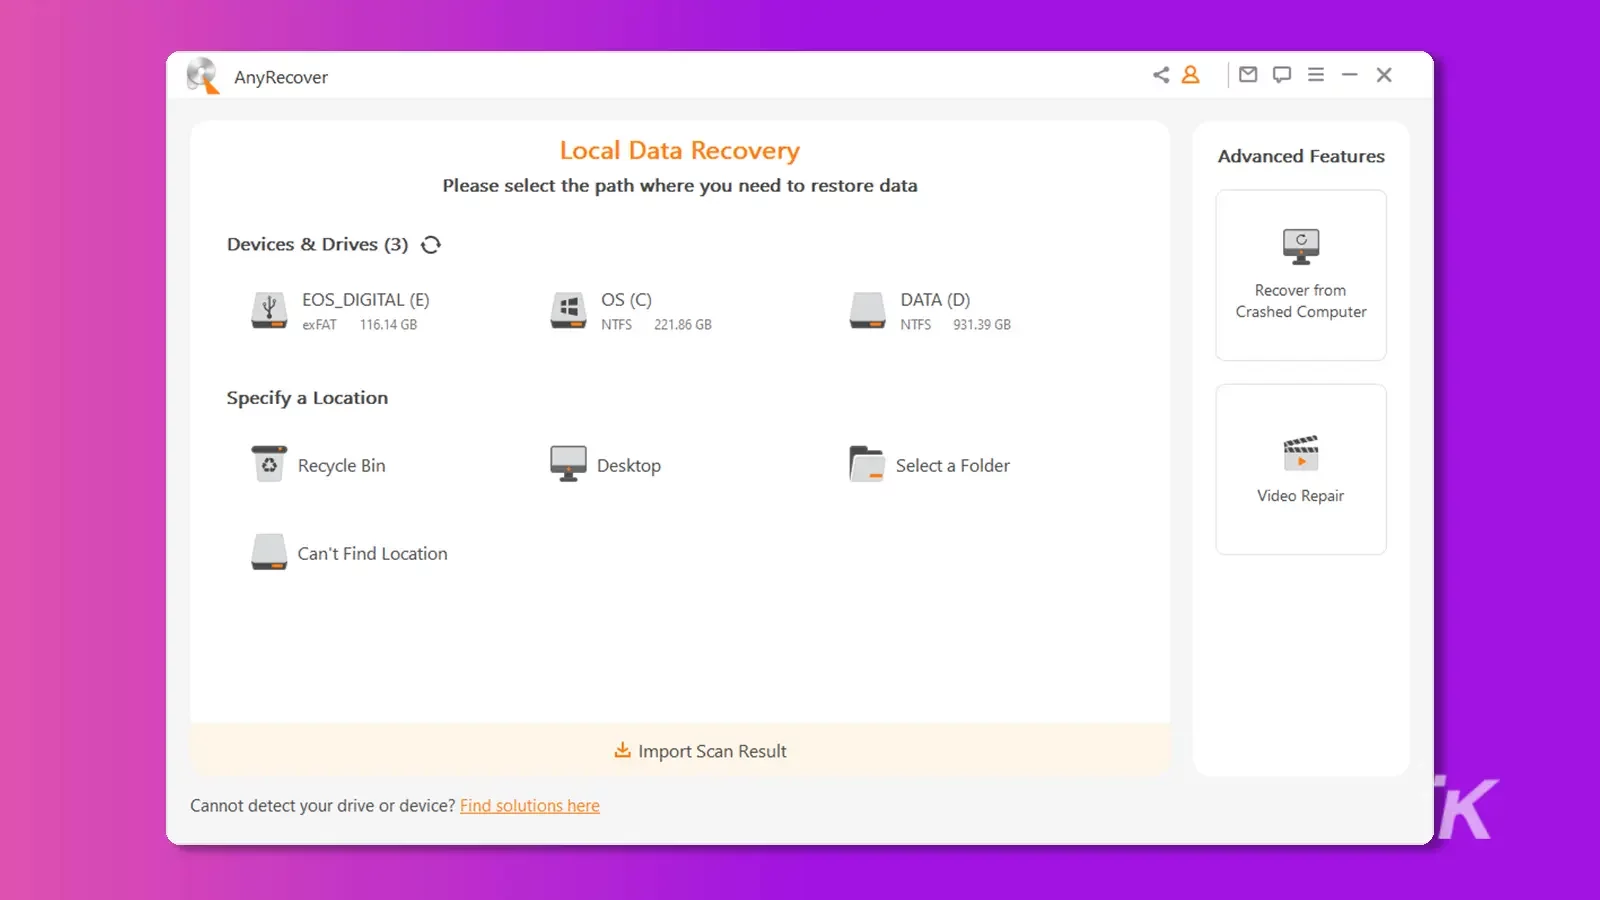Click the import download arrow icon

tap(622, 750)
